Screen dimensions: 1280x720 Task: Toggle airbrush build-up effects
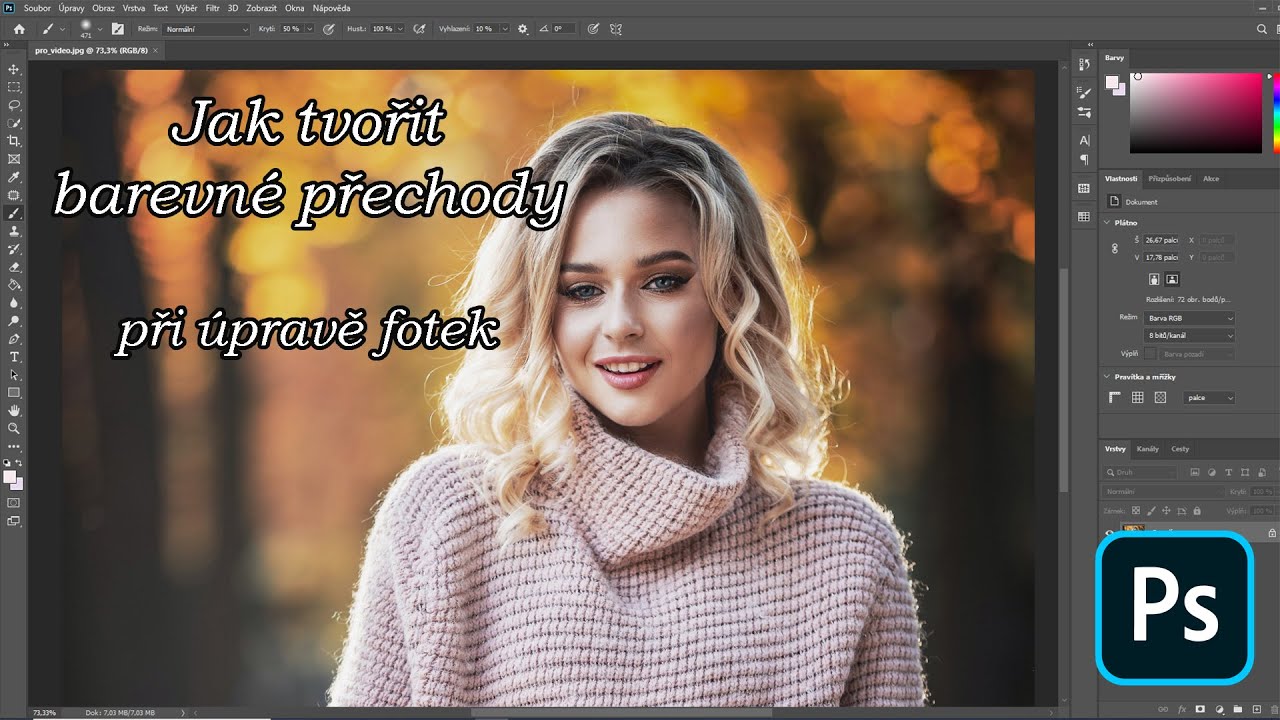[x=420, y=29]
